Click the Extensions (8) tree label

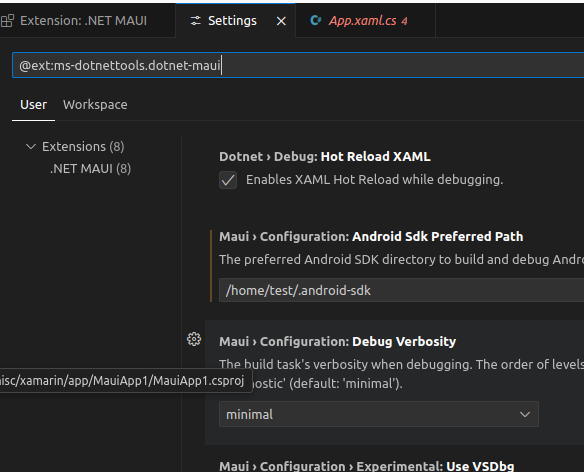83,146
